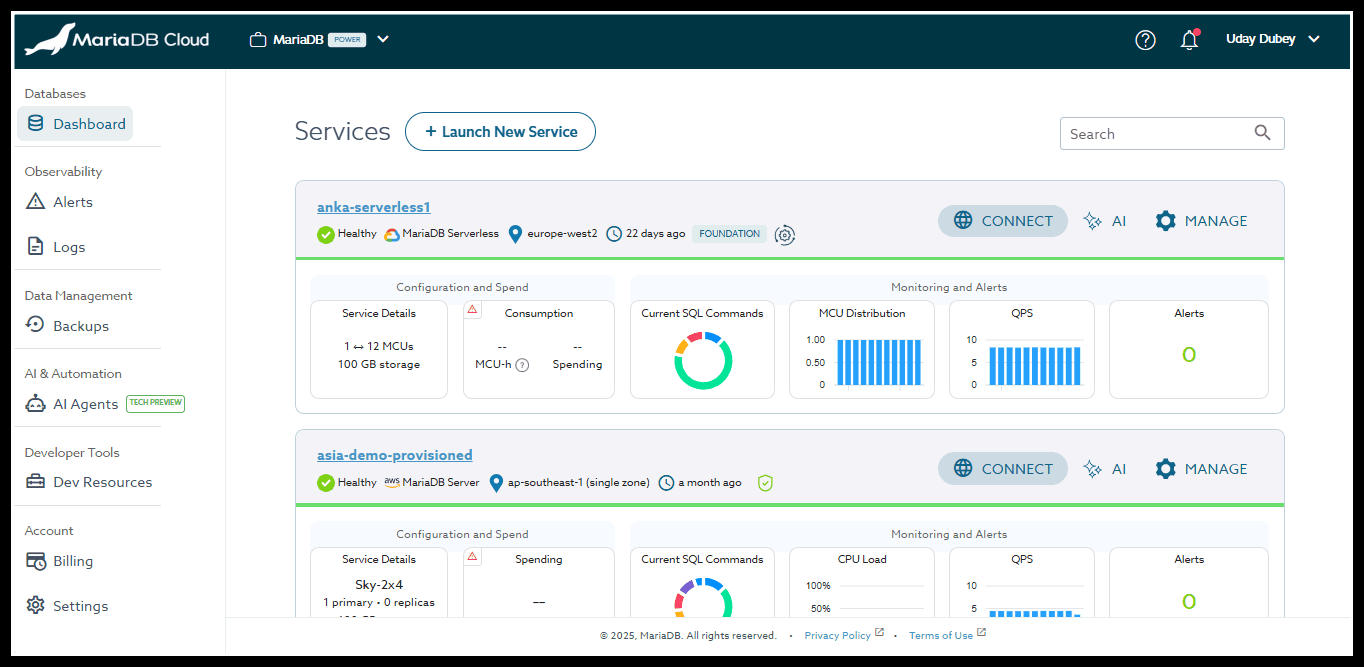Focus the Services search field
Viewport: 1364px width, 667px height.
(x=1172, y=134)
